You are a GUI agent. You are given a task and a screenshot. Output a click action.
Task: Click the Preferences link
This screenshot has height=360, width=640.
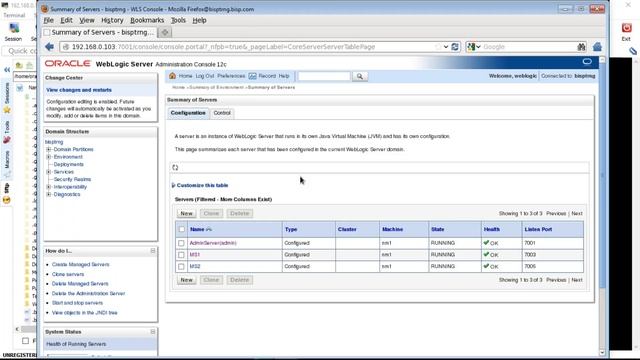[231, 76]
